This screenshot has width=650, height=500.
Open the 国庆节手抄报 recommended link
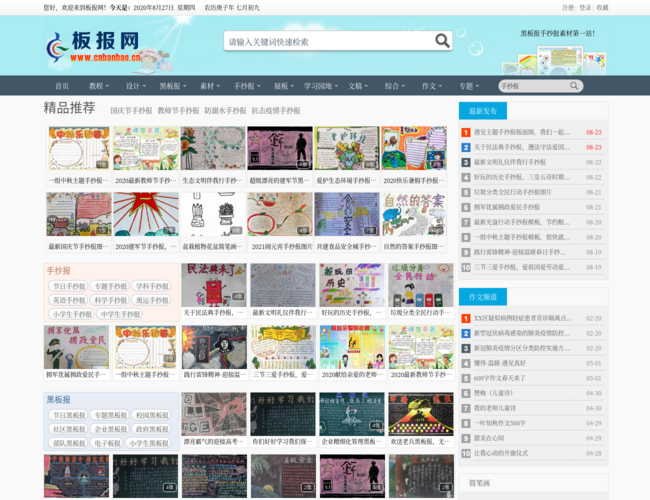(131, 111)
